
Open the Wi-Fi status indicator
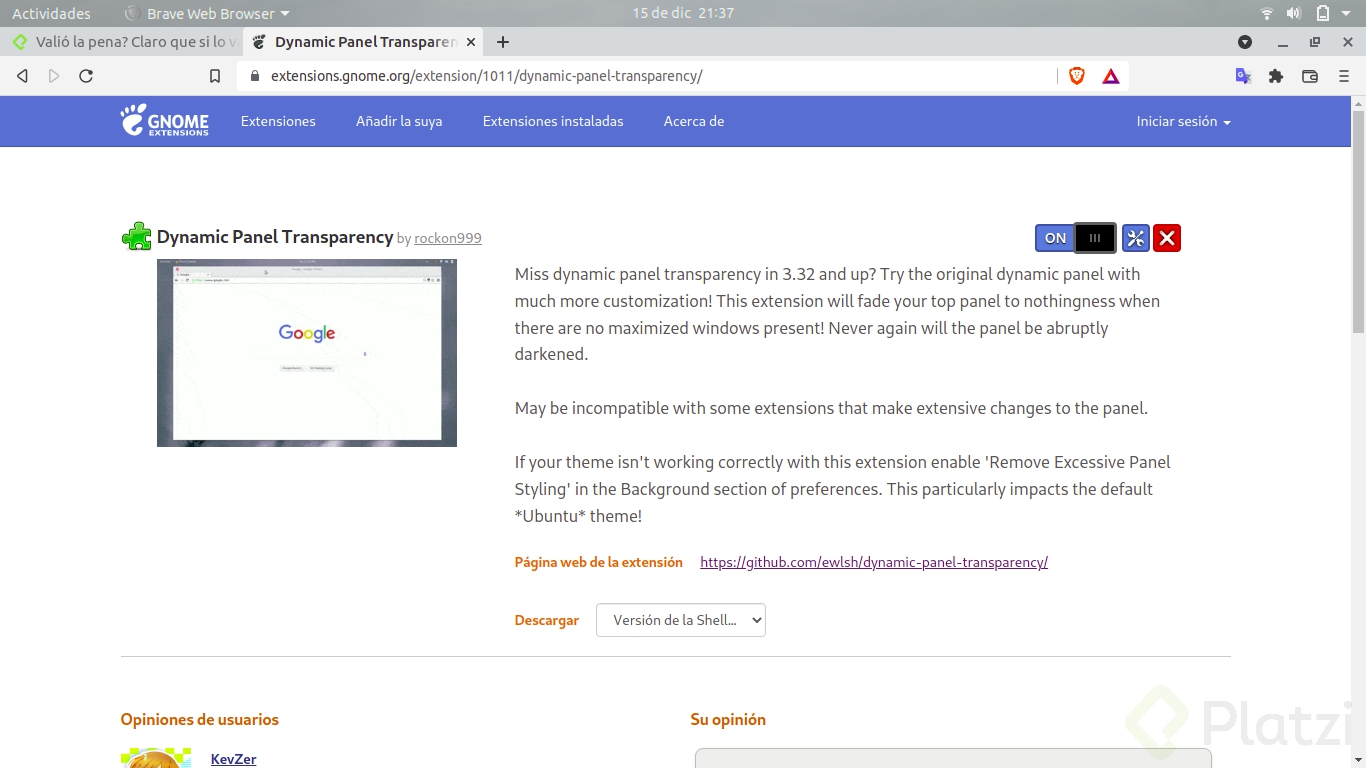click(x=1267, y=13)
